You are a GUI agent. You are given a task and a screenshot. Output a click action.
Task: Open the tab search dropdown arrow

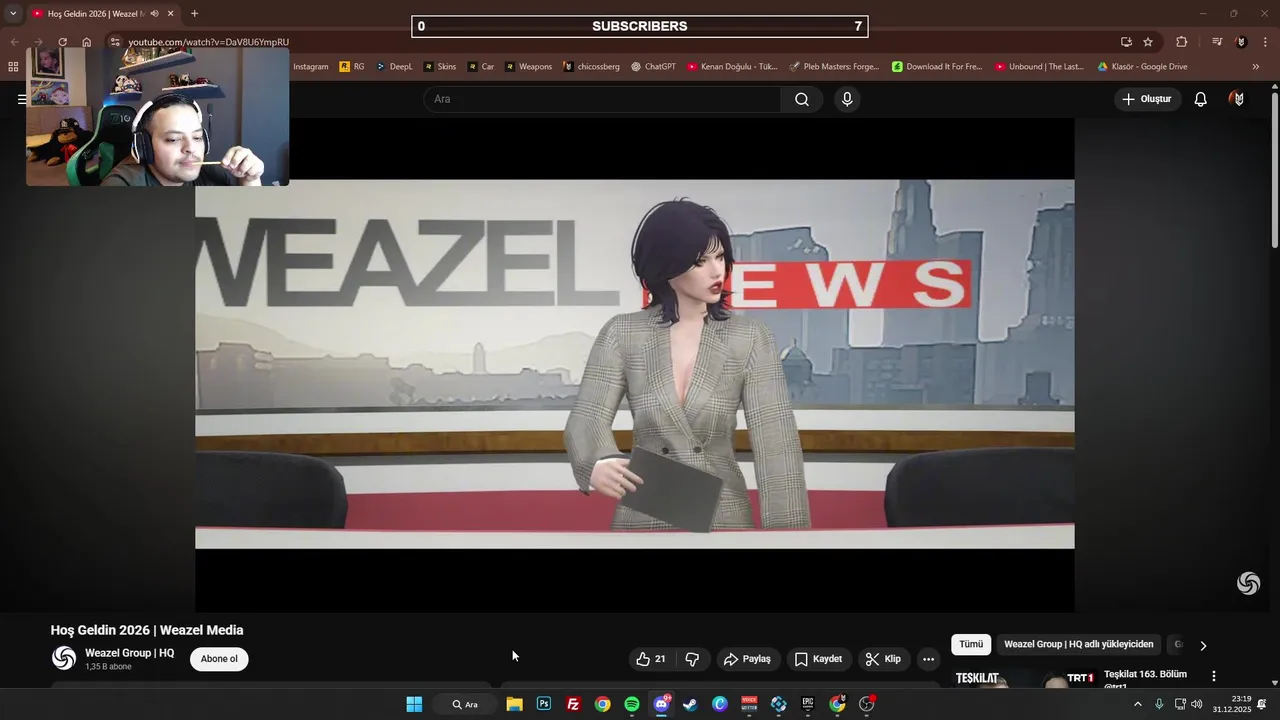coord(13,13)
